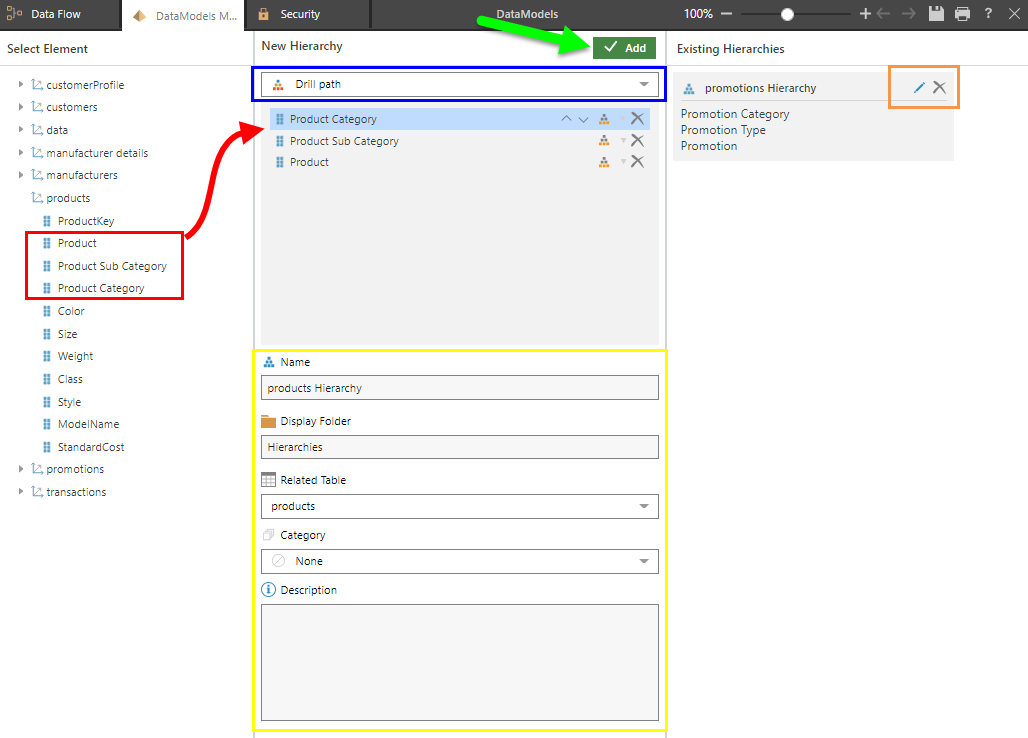Click the Add hierarchy button
The image size is (1028, 738).
pos(624,48)
